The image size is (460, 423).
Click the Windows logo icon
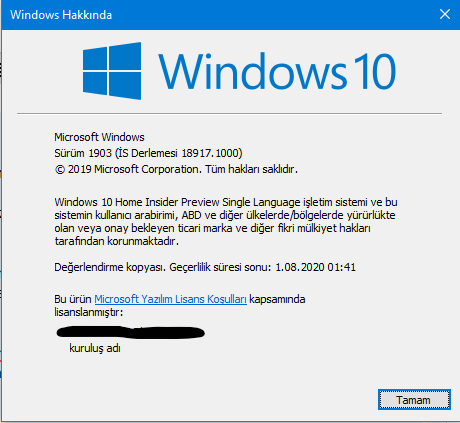(x=112, y=71)
